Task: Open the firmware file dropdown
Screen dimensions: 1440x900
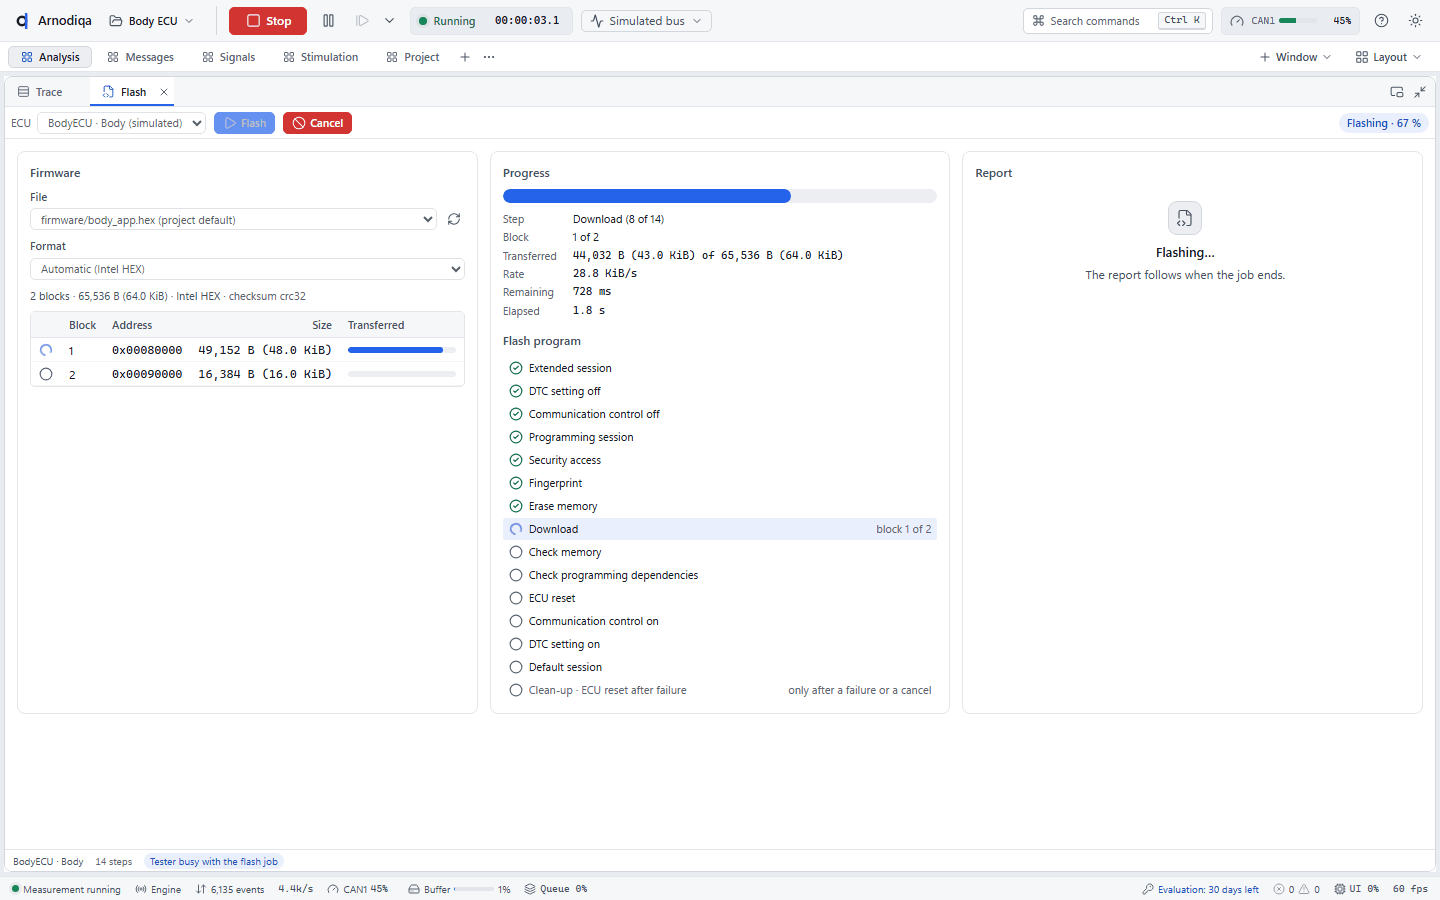Action: click(233, 220)
